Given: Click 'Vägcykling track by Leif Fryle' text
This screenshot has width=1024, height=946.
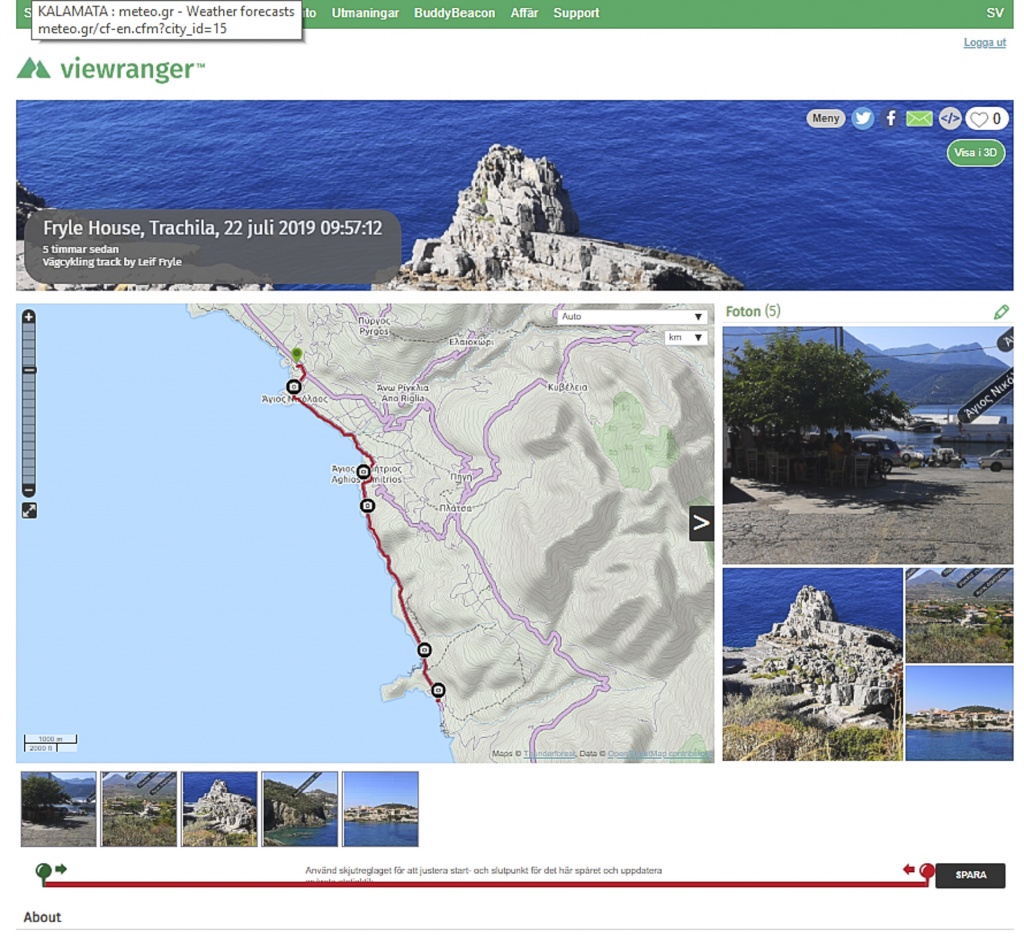Looking at the screenshot, I should tap(112, 262).
